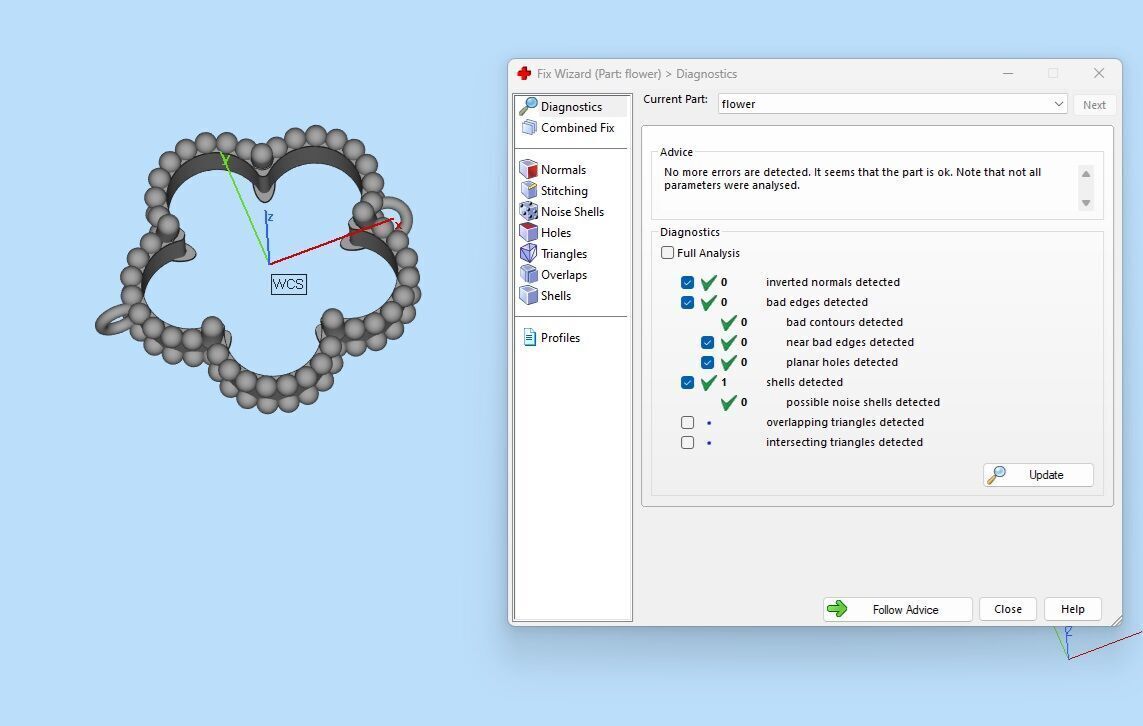Uncheck inverted normals detected checkbox
This screenshot has height=726, width=1143.
coord(687,282)
